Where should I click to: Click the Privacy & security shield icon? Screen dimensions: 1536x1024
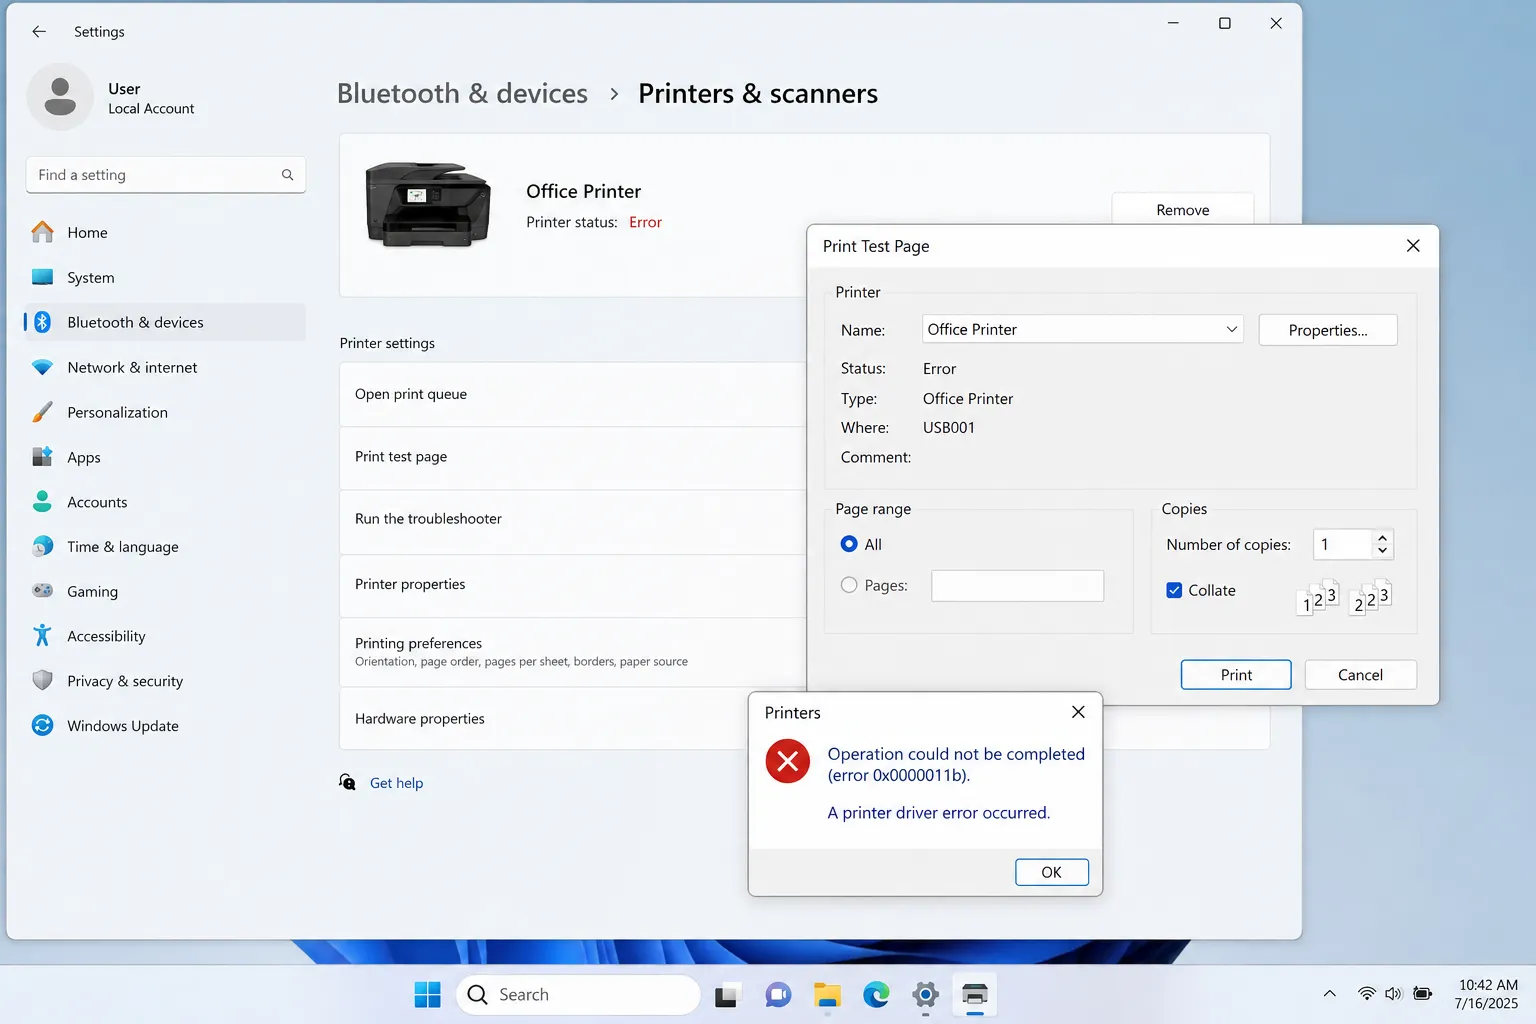coord(42,681)
